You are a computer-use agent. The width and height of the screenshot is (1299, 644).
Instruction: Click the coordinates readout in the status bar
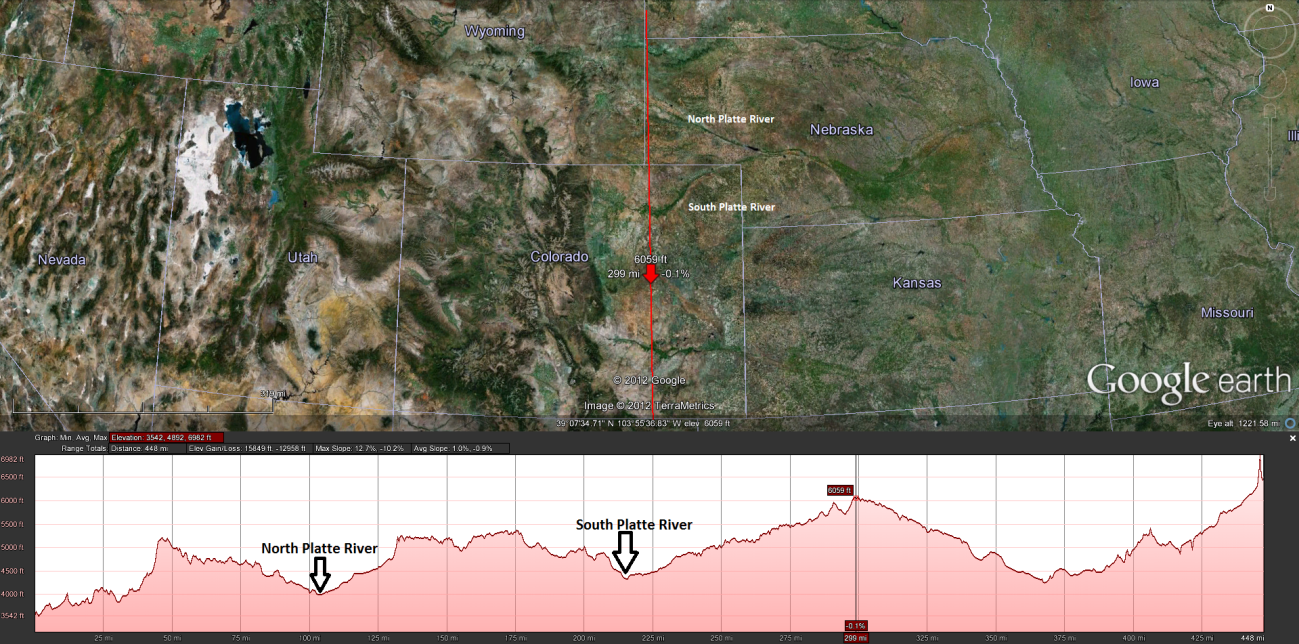(x=643, y=422)
